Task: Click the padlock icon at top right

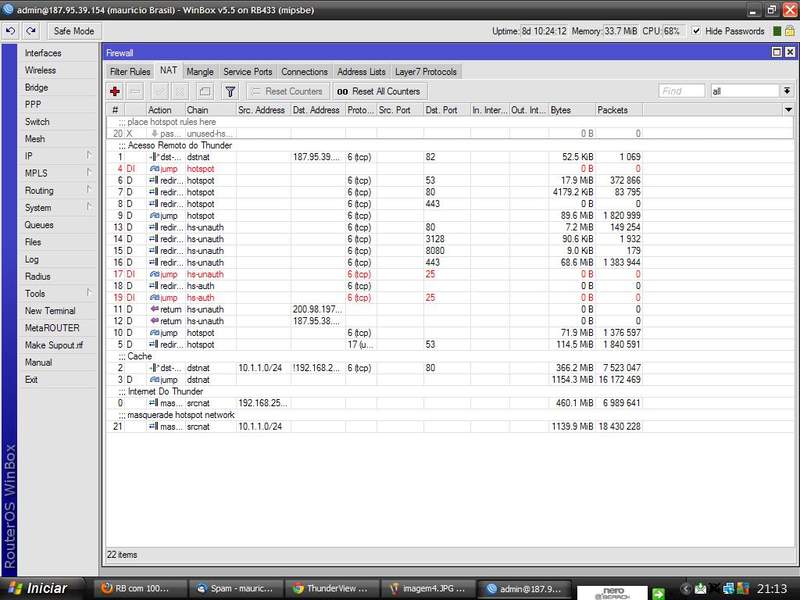Action: coord(790,31)
